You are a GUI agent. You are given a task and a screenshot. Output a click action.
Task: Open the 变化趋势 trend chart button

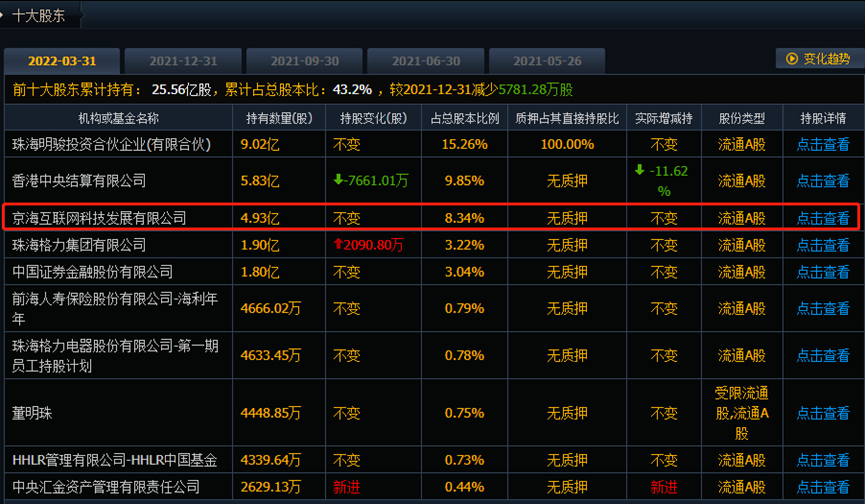tap(819, 58)
